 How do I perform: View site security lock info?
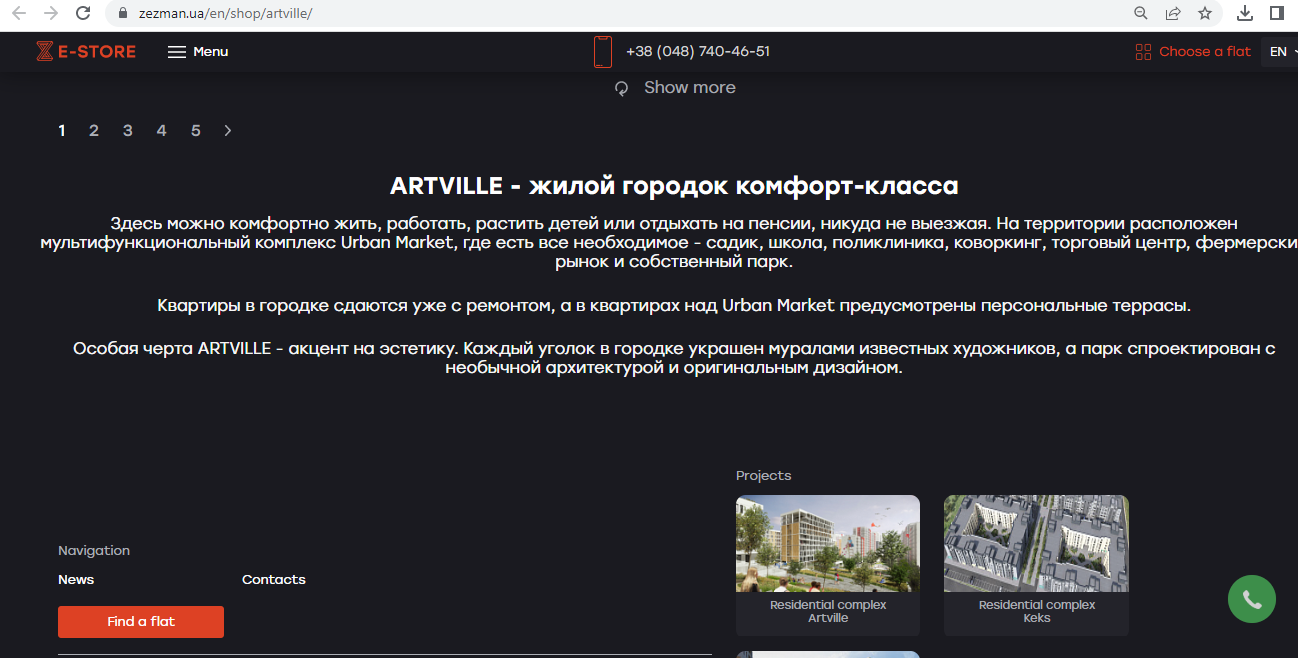tap(124, 14)
